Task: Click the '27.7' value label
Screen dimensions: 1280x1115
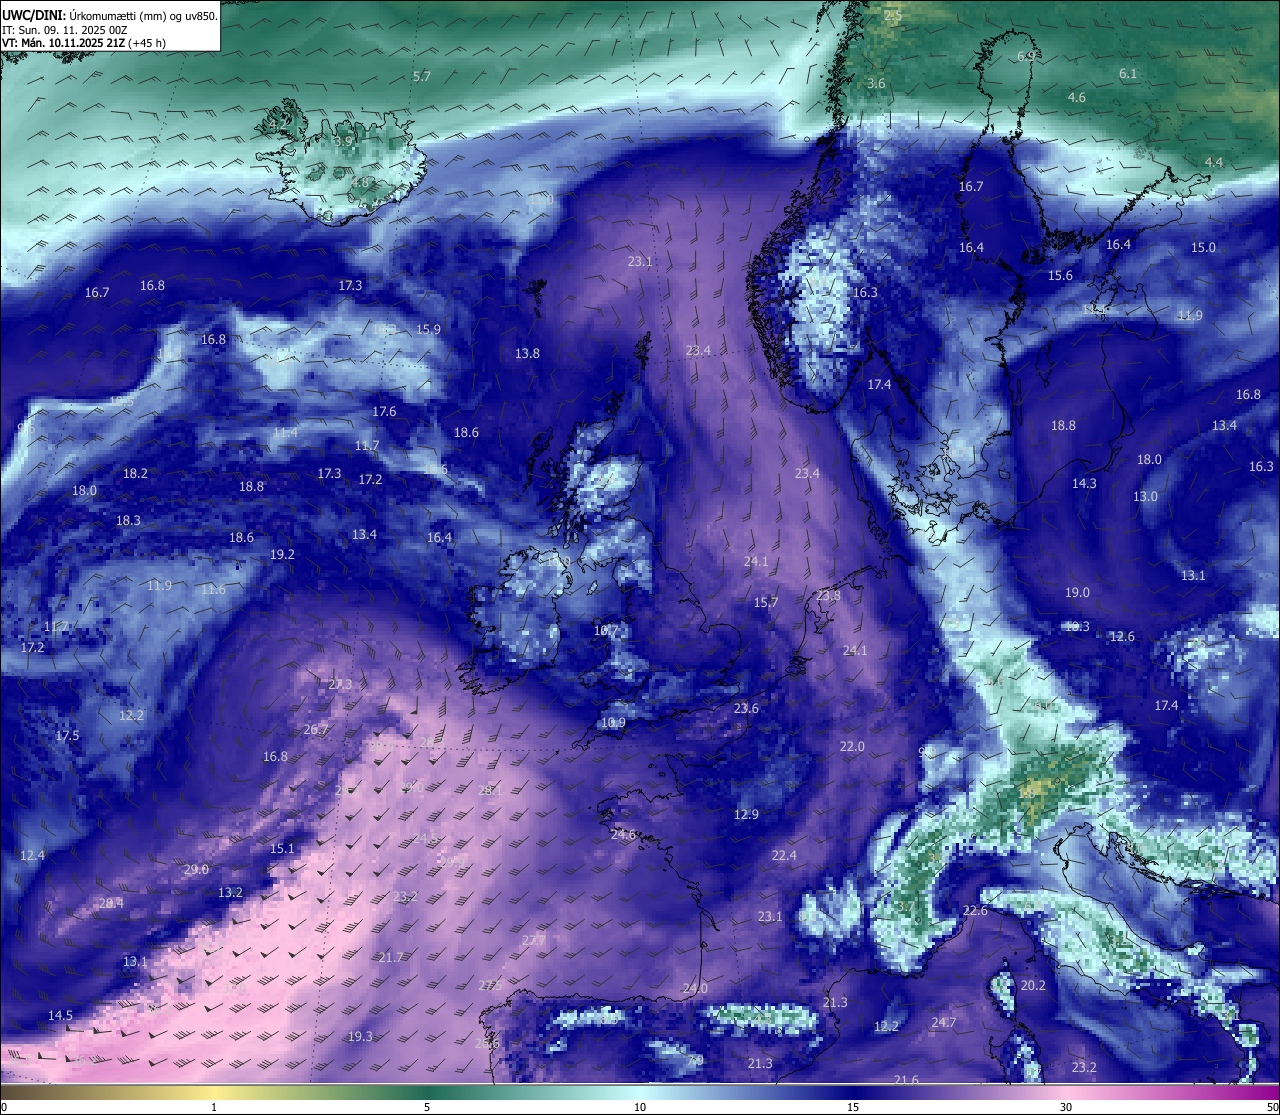Action: (534, 940)
